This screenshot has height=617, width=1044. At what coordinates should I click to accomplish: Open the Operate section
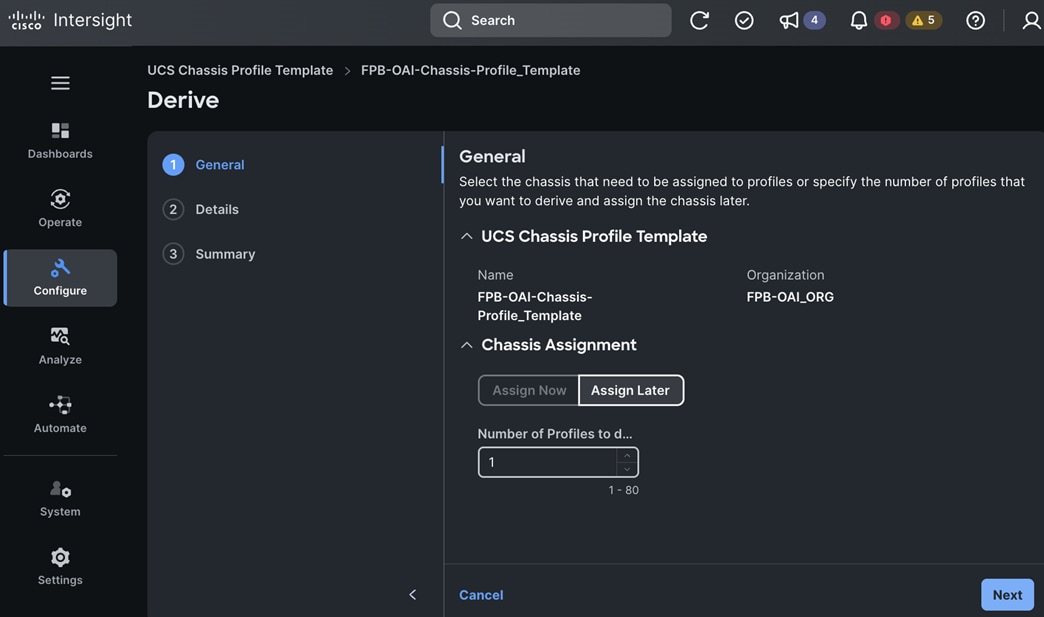click(60, 208)
